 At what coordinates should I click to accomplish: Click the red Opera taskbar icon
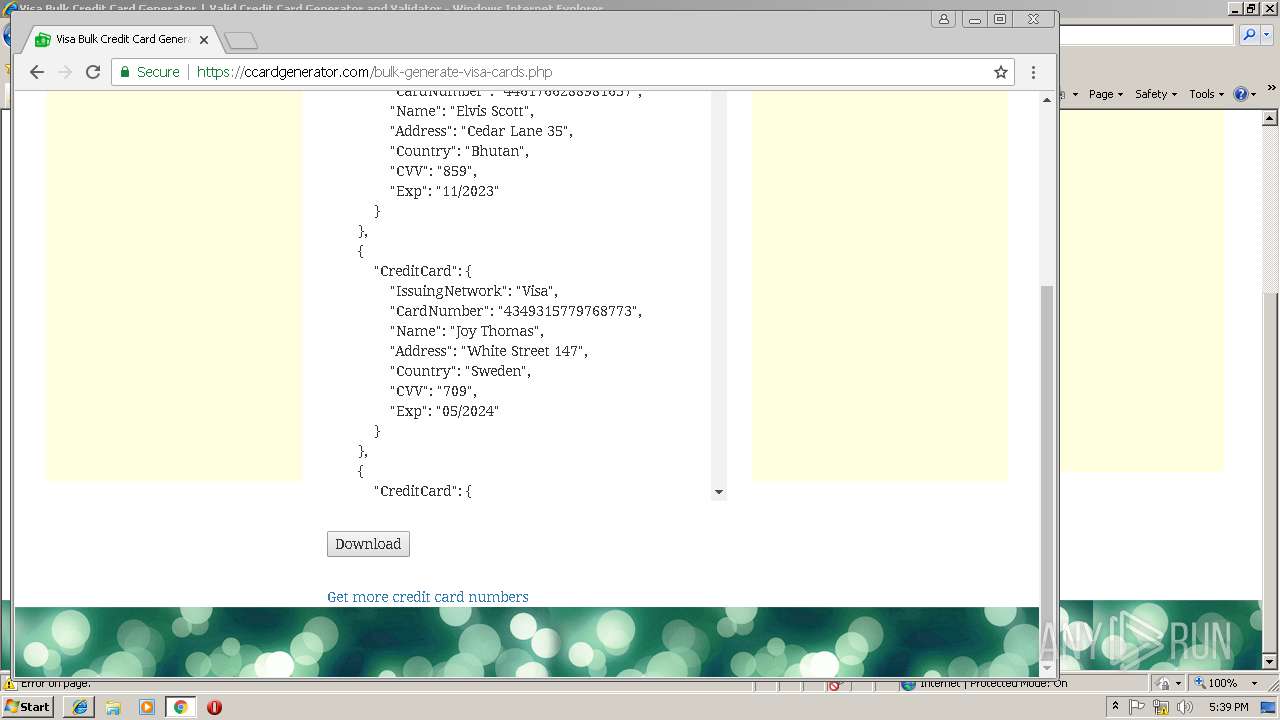[214, 706]
